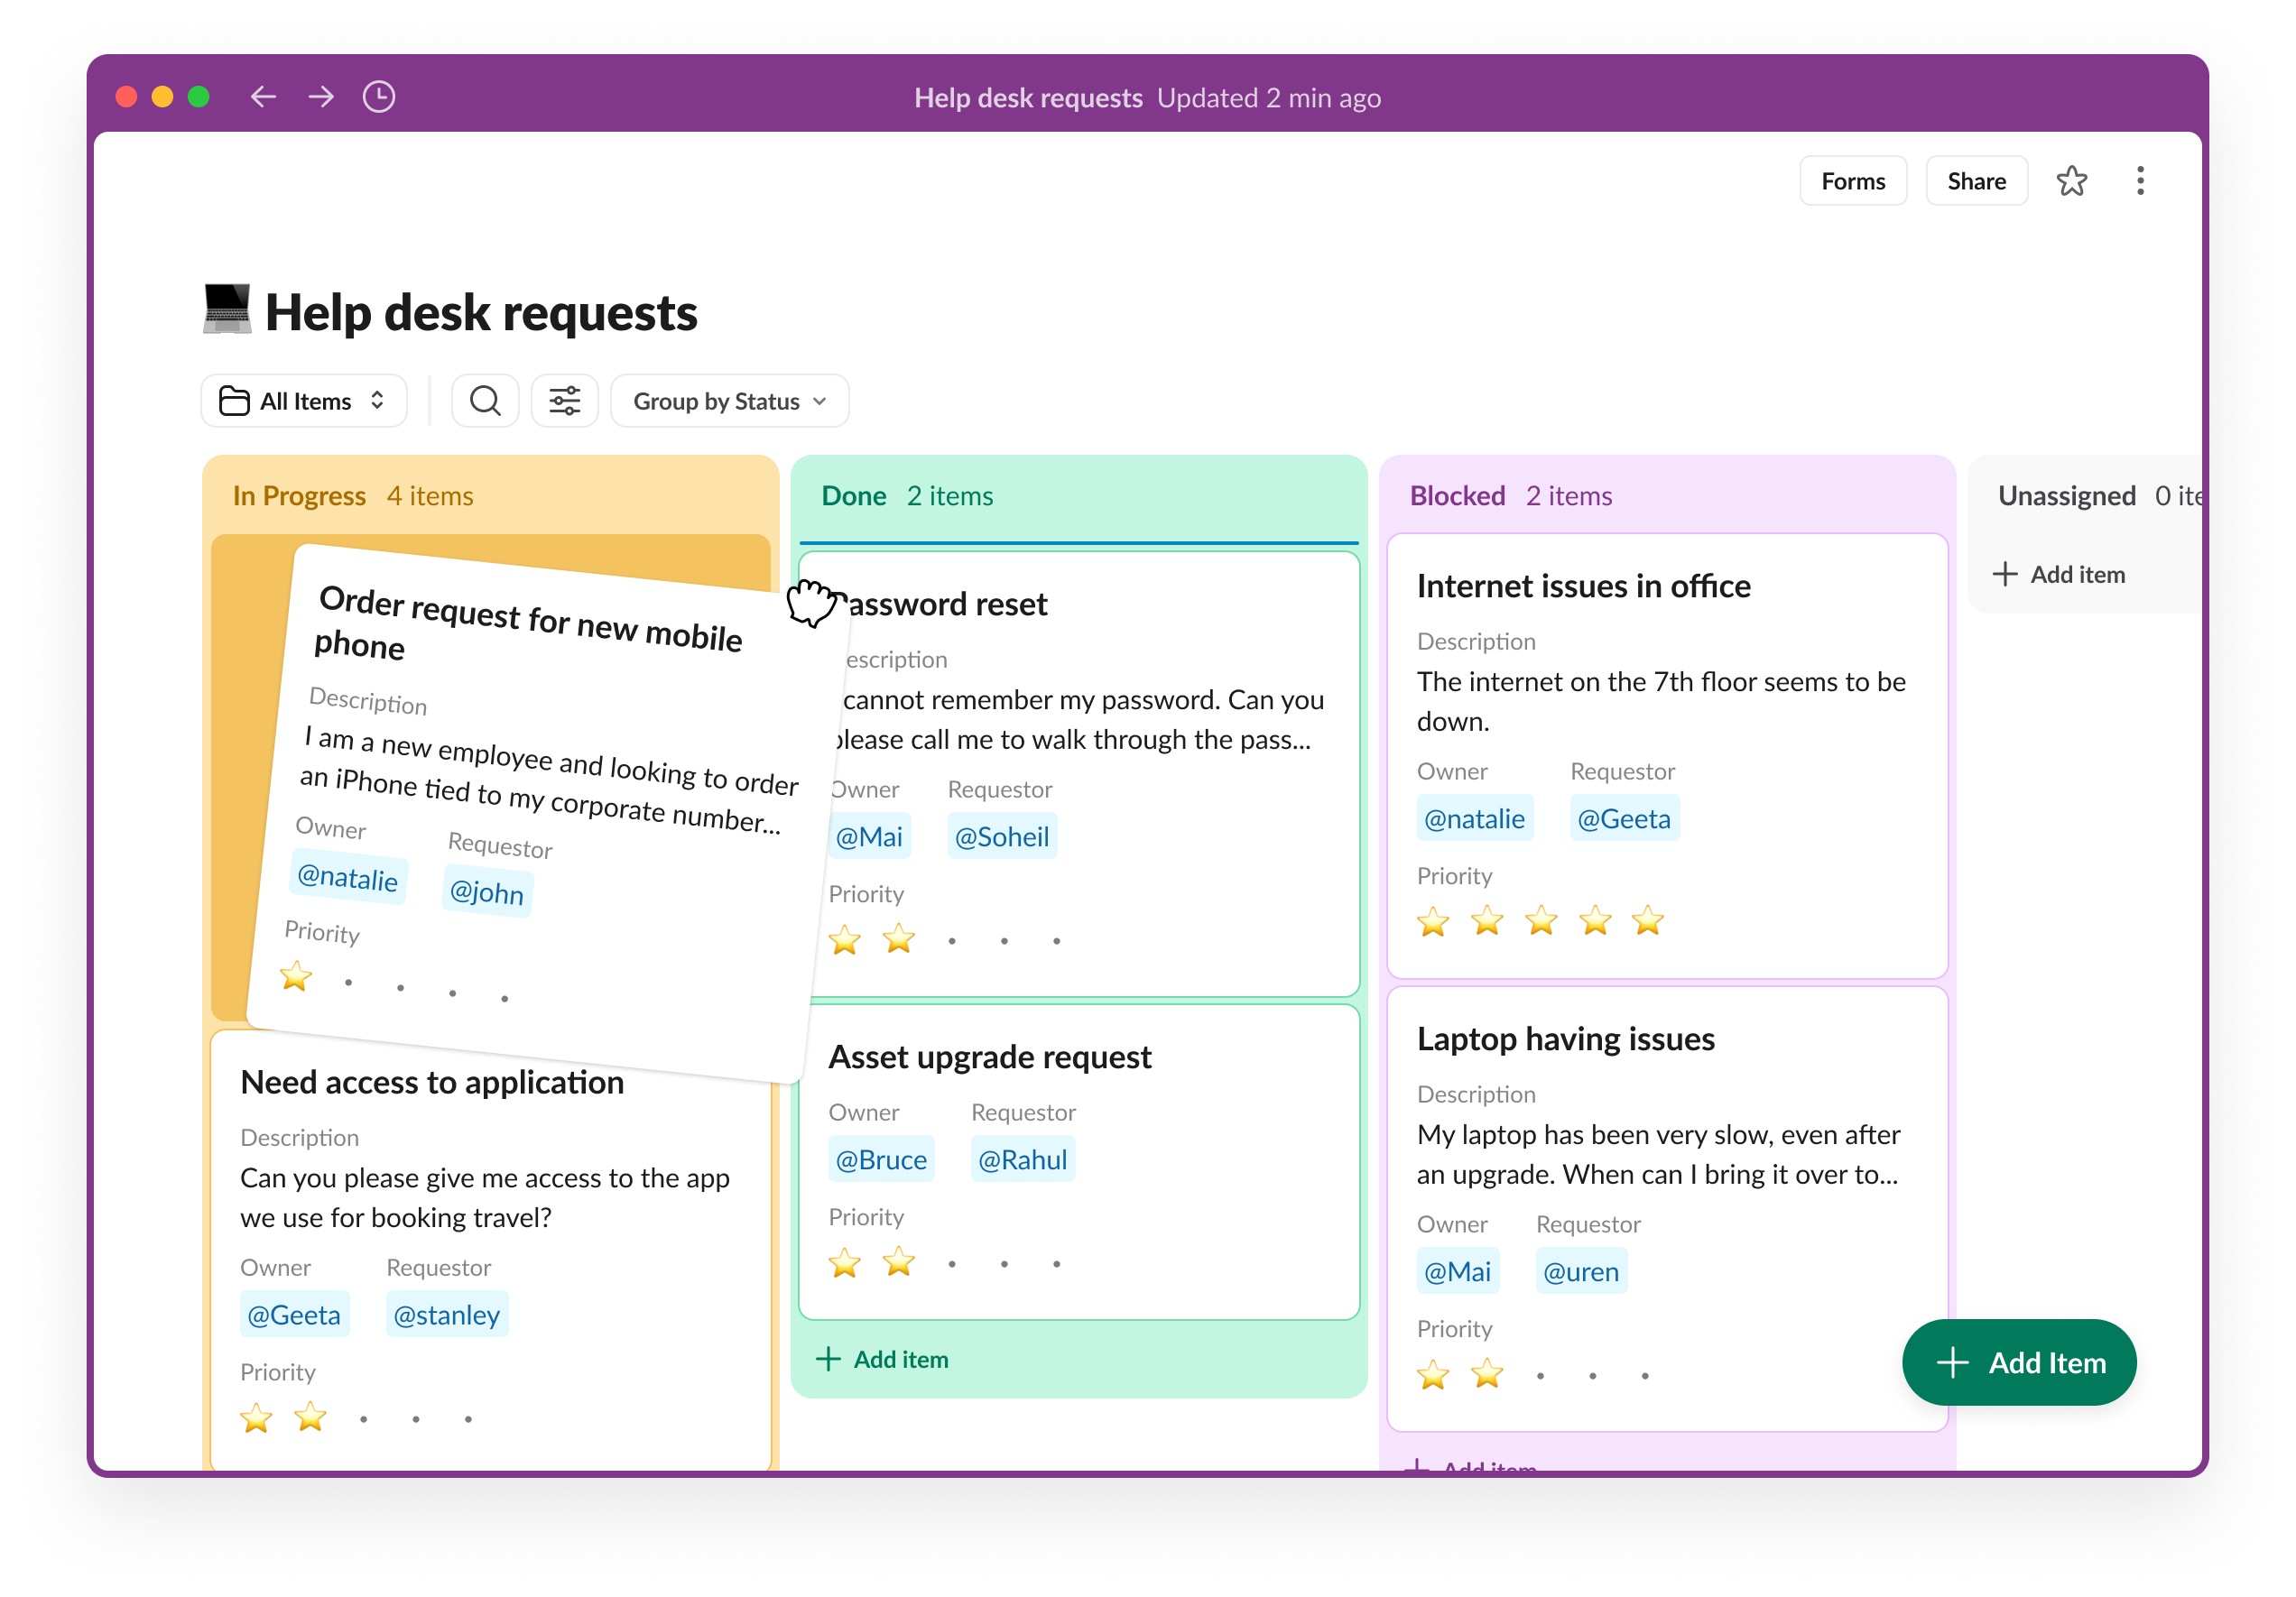Click the booking travel description text
Image resolution: width=2296 pixels, height=1597 pixels.
[484, 1197]
